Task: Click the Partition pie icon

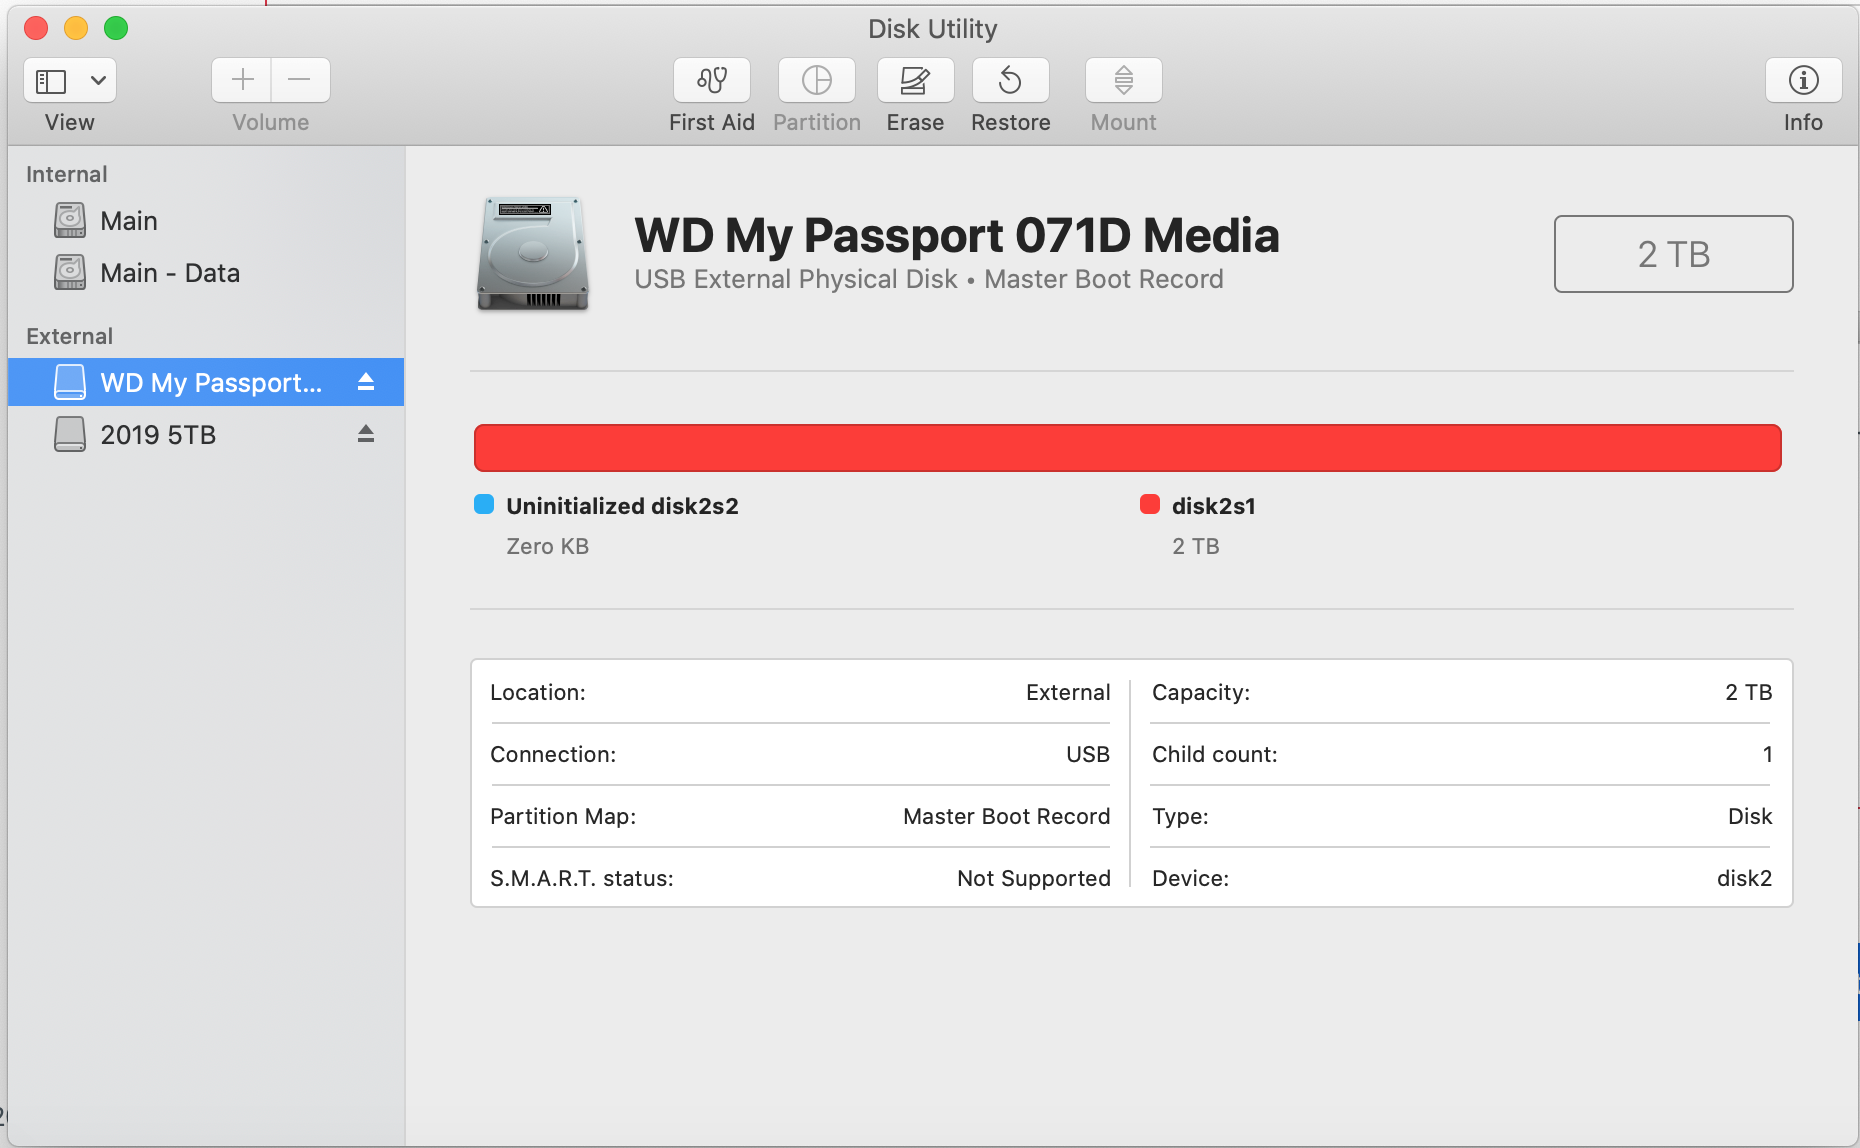Action: pos(816,80)
